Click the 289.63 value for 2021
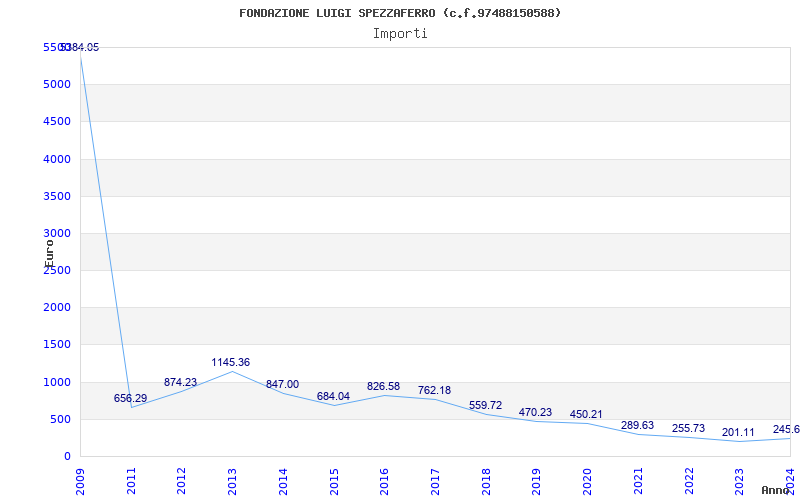 point(637,426)
